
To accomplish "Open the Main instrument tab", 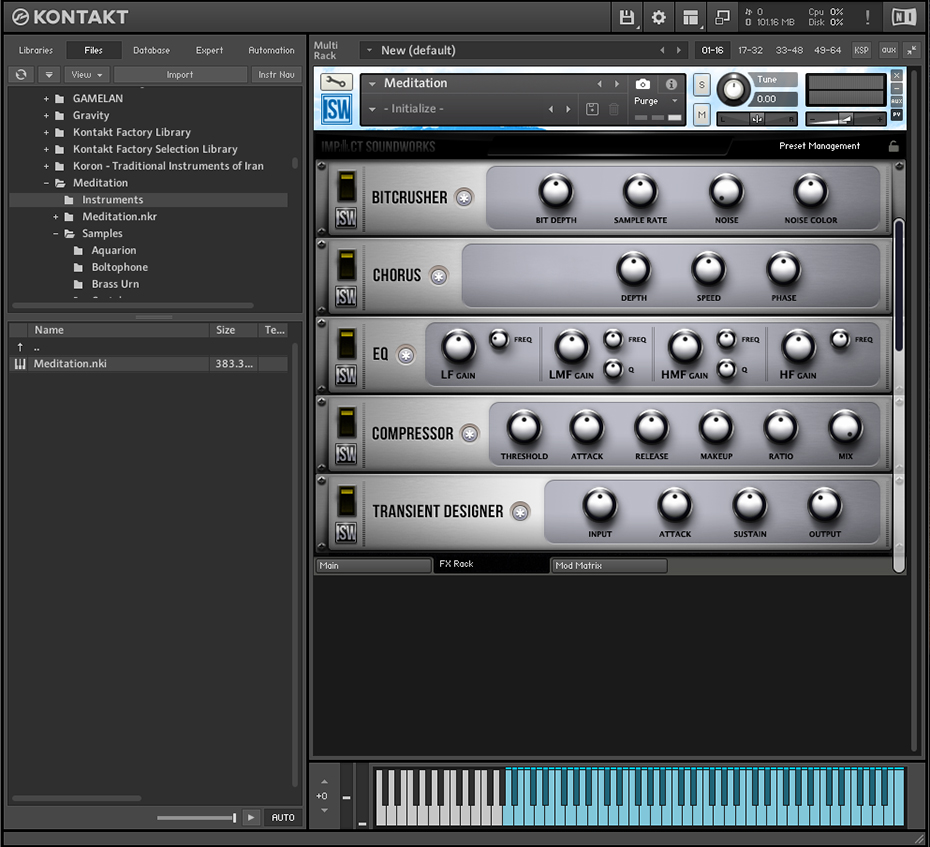I will coord(373,565).
